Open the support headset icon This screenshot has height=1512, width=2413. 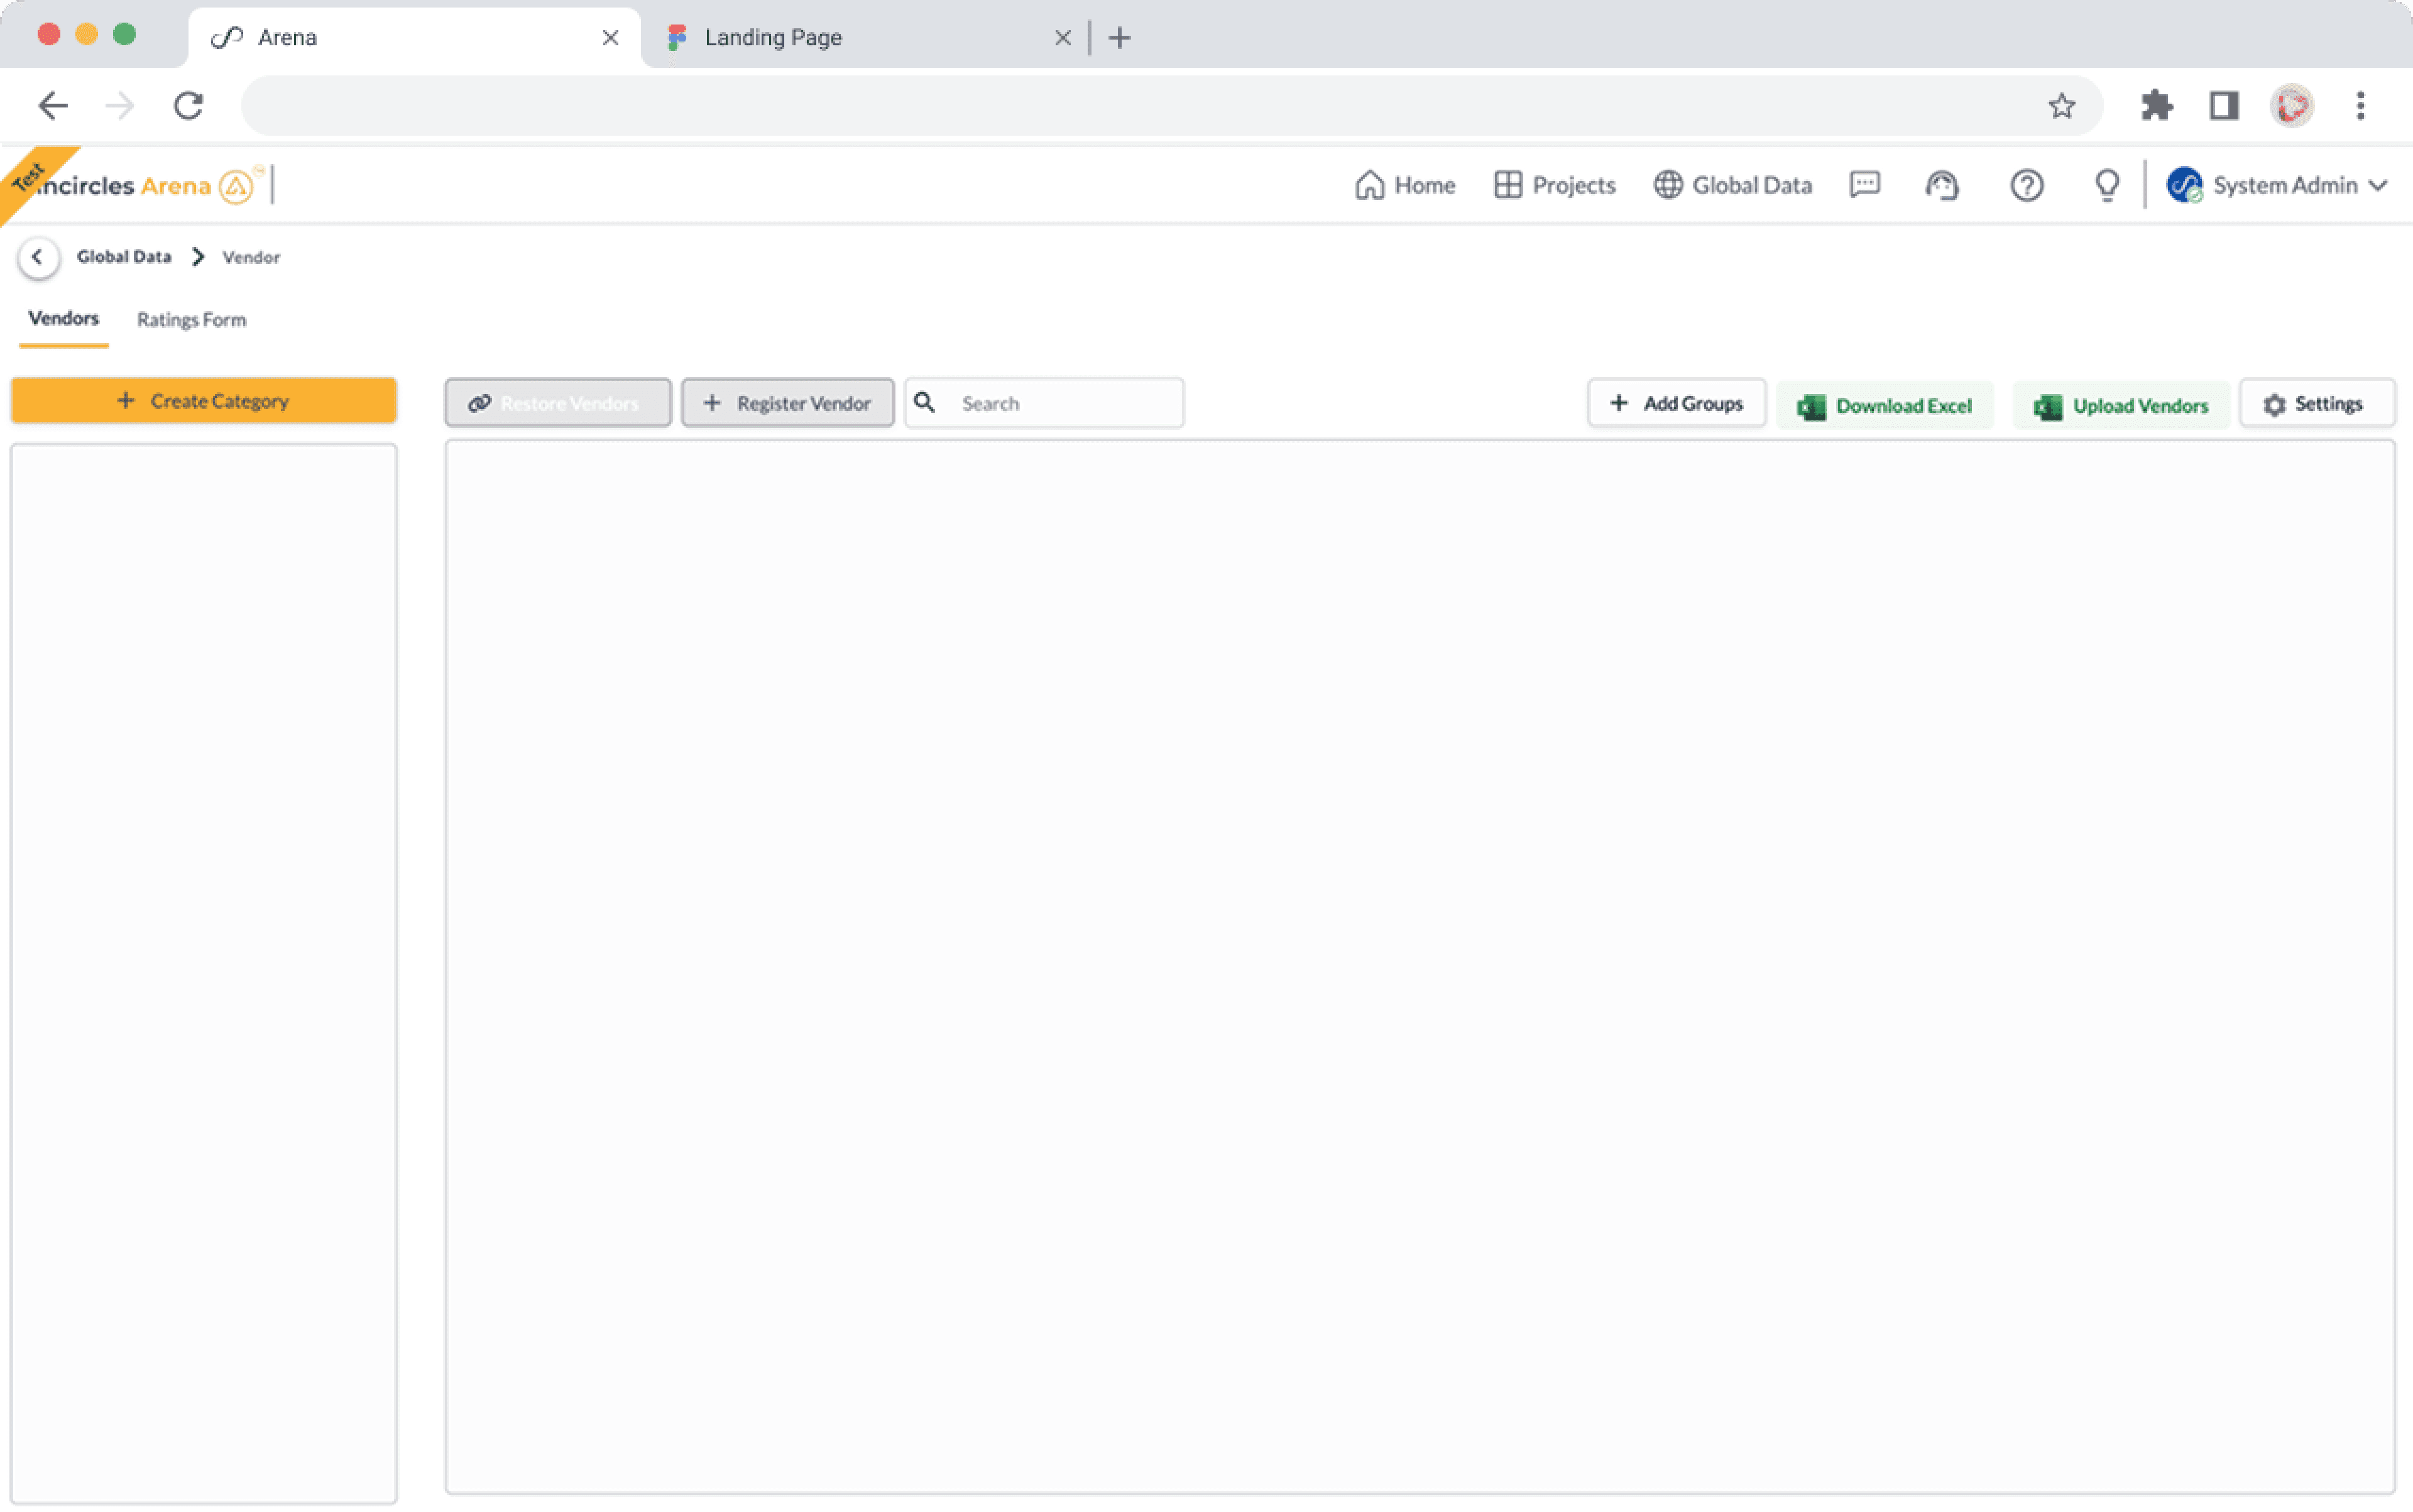click(x=1942, y=185)
